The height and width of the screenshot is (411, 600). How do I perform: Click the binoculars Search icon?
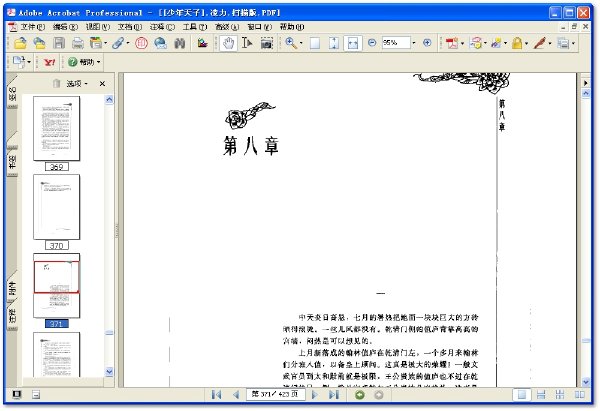tap(179, 43)
